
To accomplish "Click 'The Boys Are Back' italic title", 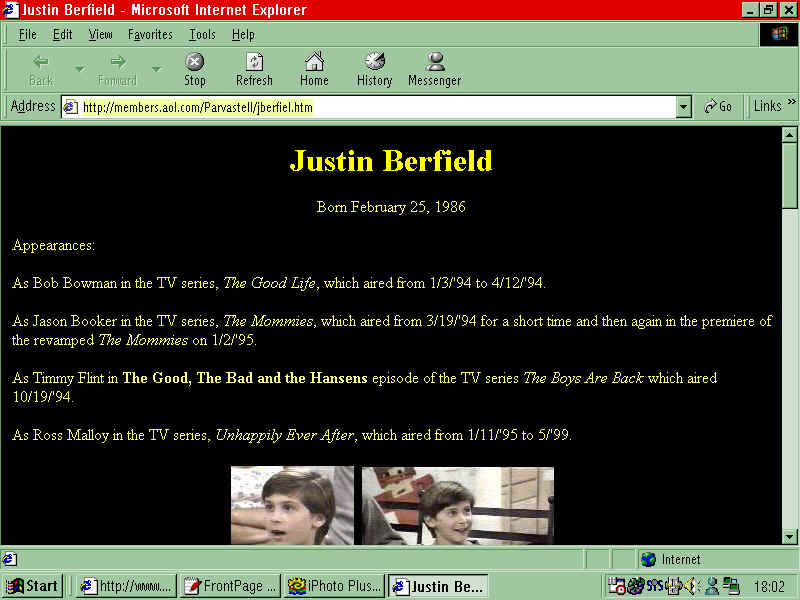I will pos(583,378).
